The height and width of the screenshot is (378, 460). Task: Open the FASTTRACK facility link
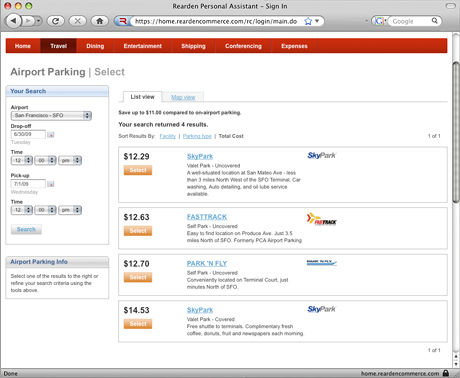(207, 217)
